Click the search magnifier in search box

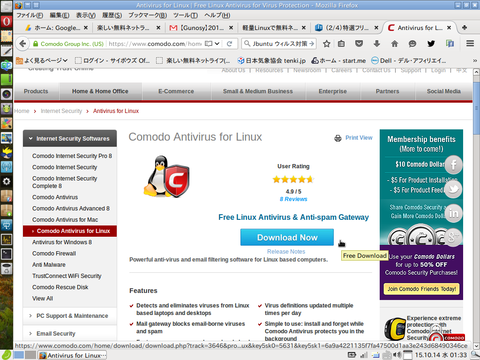247,44
